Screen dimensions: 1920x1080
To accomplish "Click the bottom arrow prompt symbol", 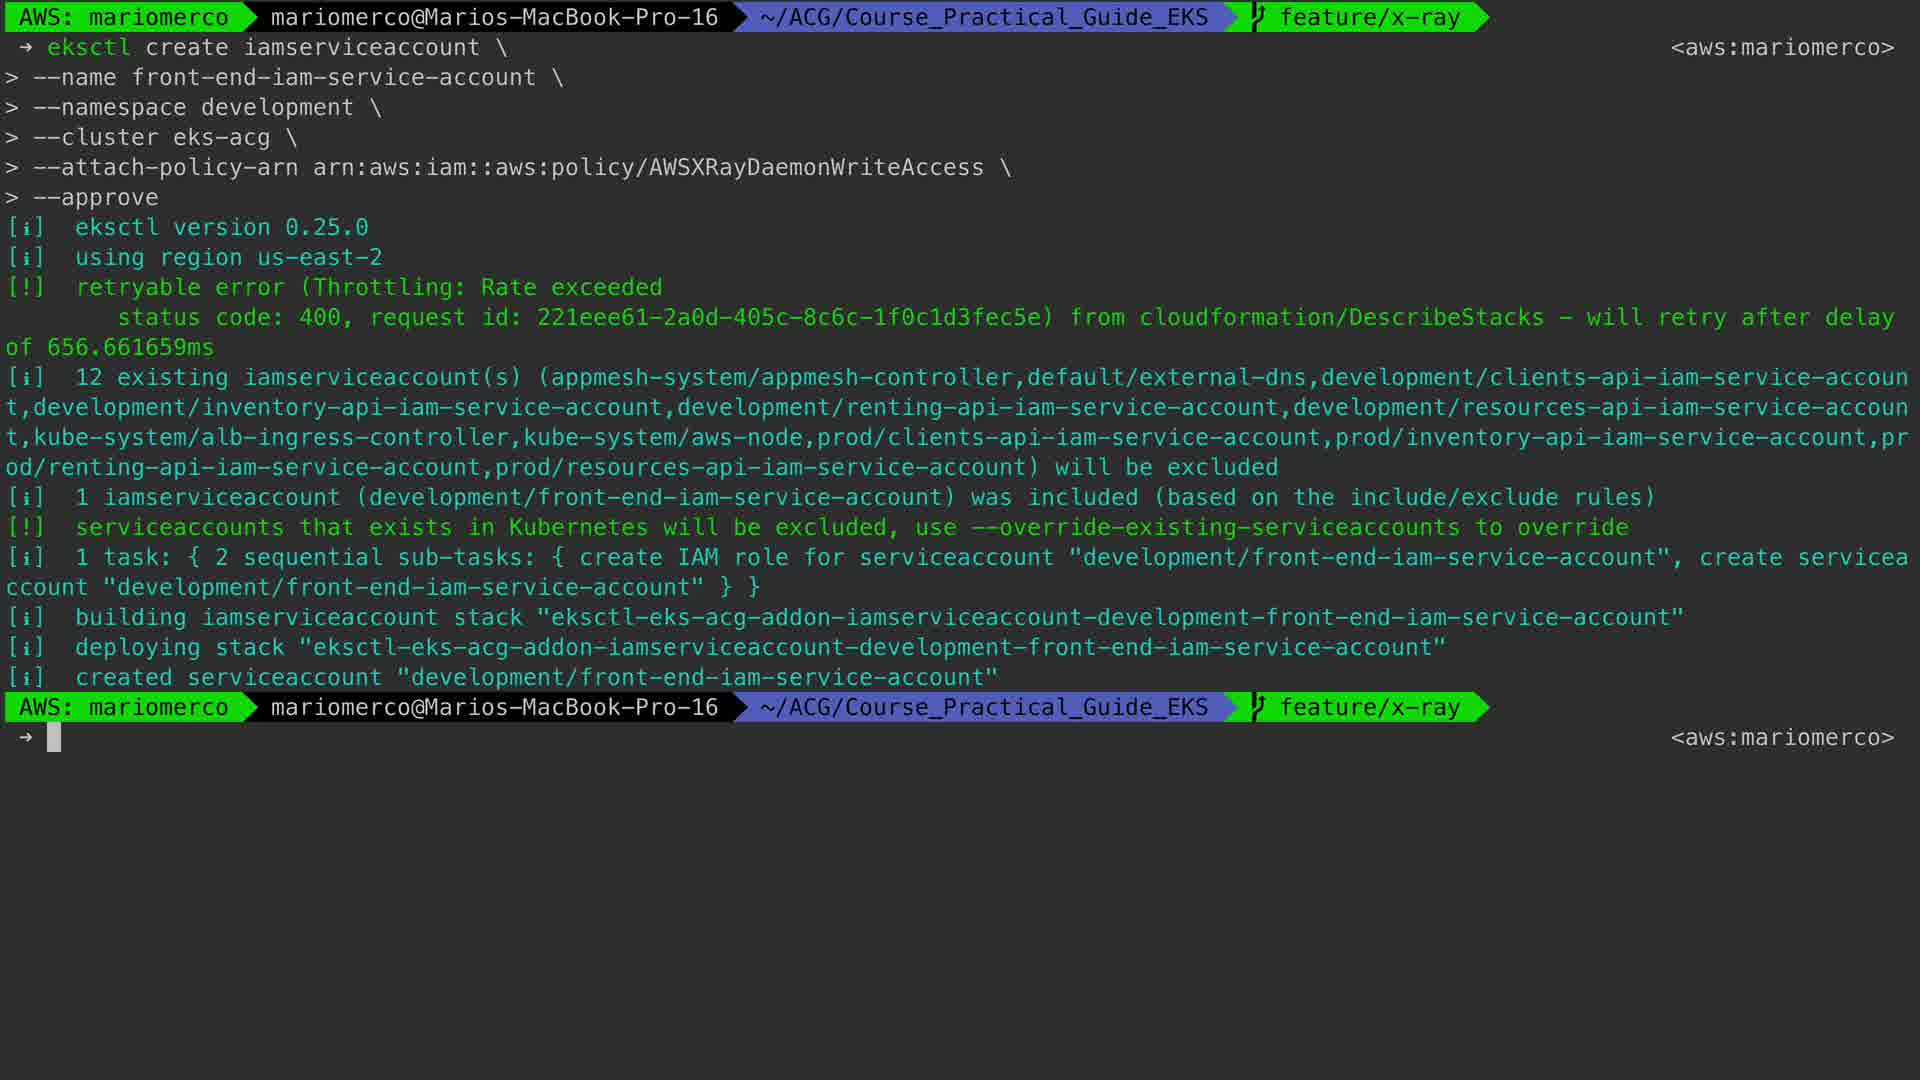I will (x=25, y=737).
